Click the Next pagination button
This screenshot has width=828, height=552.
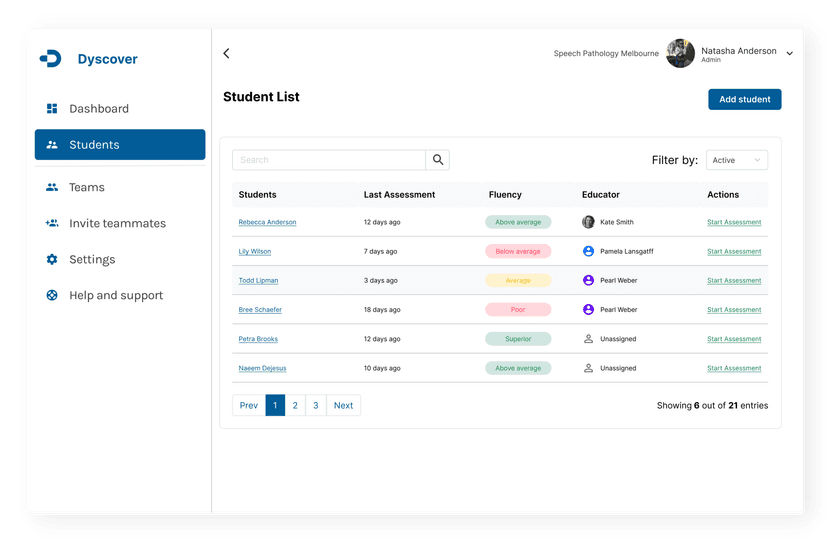[x=343, y=405]
